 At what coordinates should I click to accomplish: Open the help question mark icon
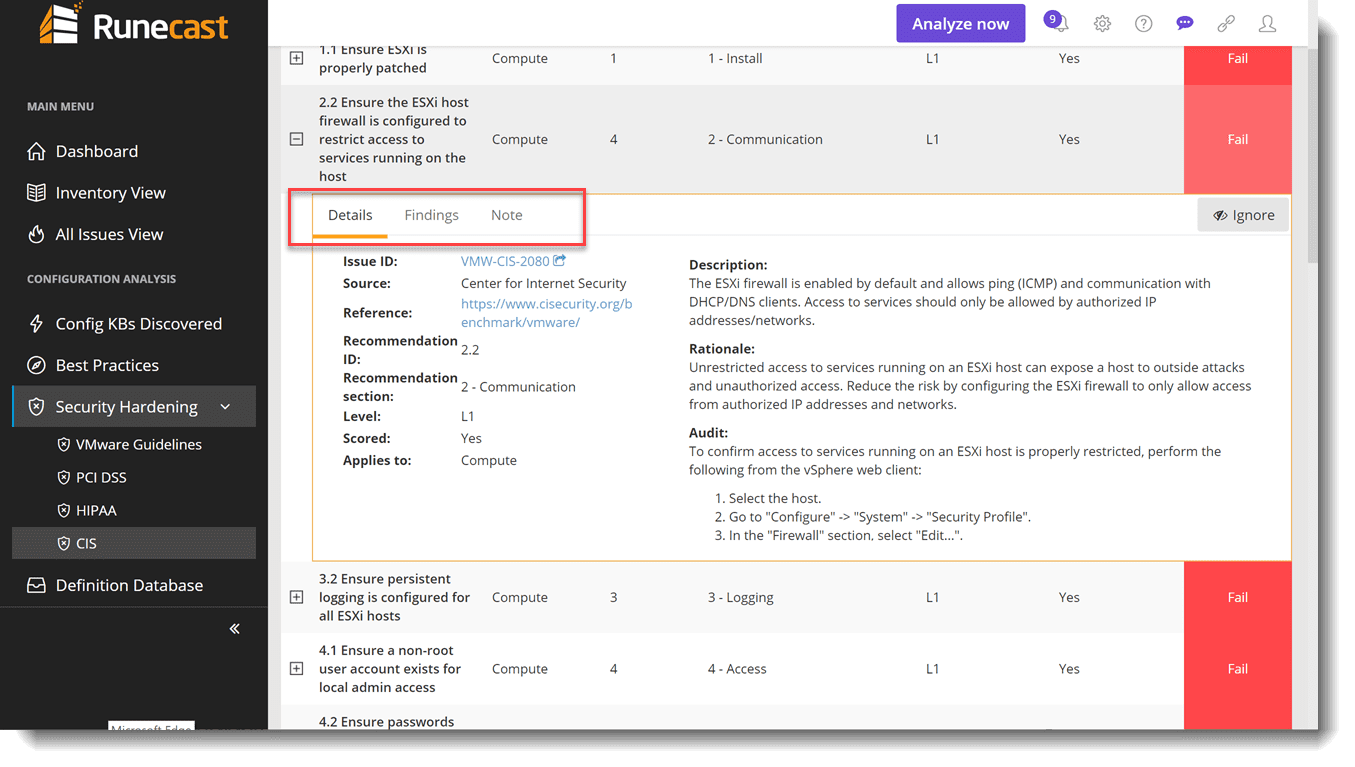pos(1144,24)
